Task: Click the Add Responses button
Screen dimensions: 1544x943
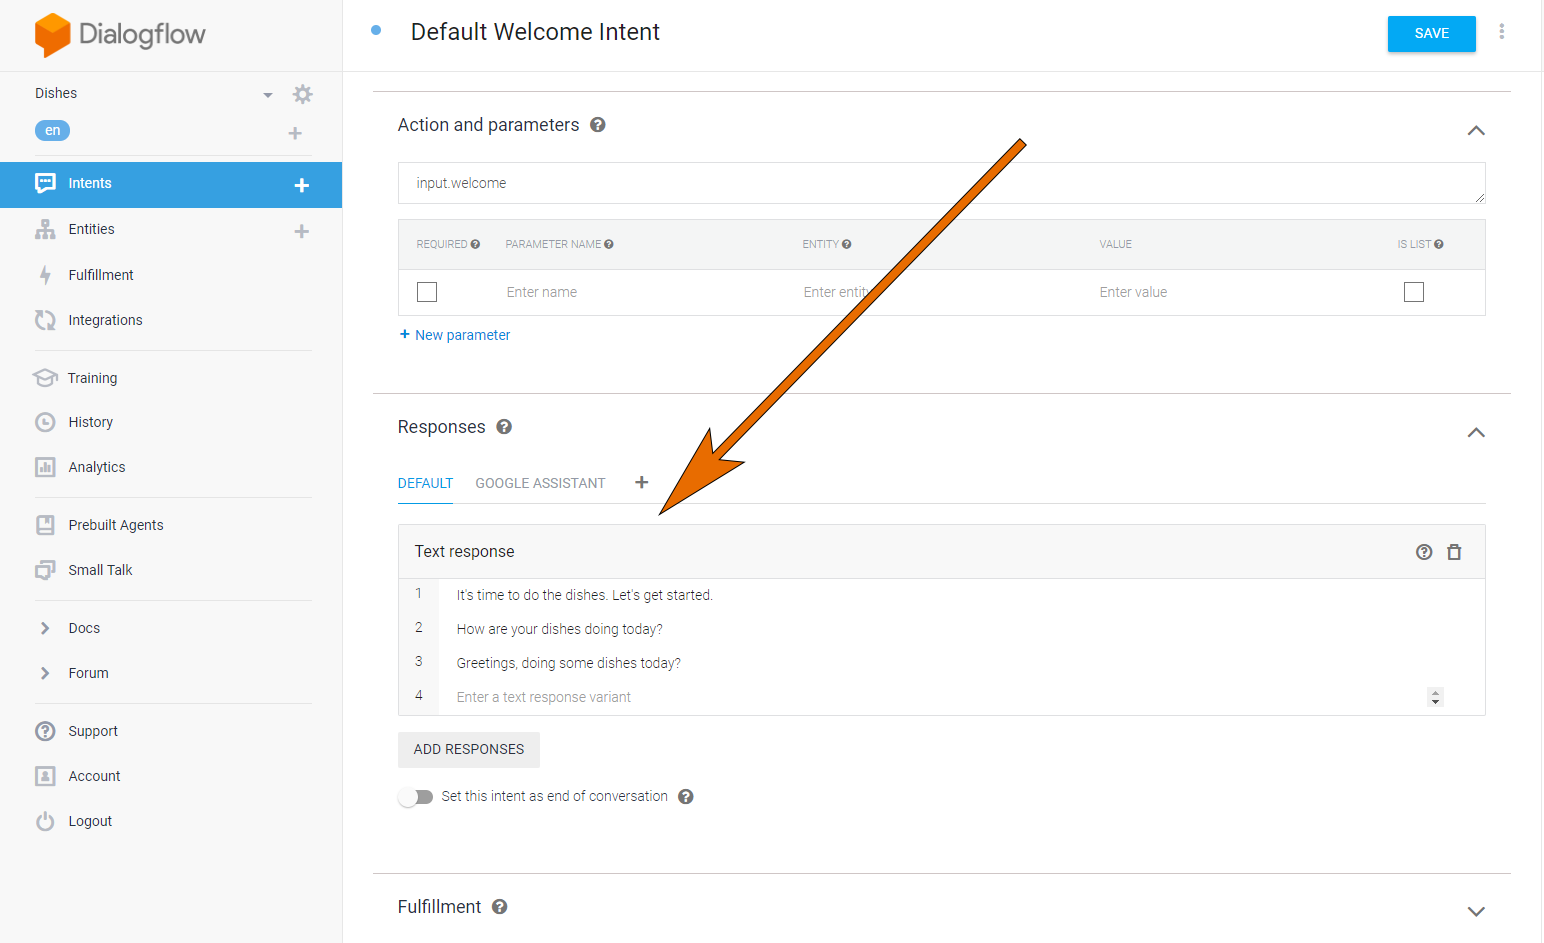Action: pyautogui.click(x=468, y=749)
